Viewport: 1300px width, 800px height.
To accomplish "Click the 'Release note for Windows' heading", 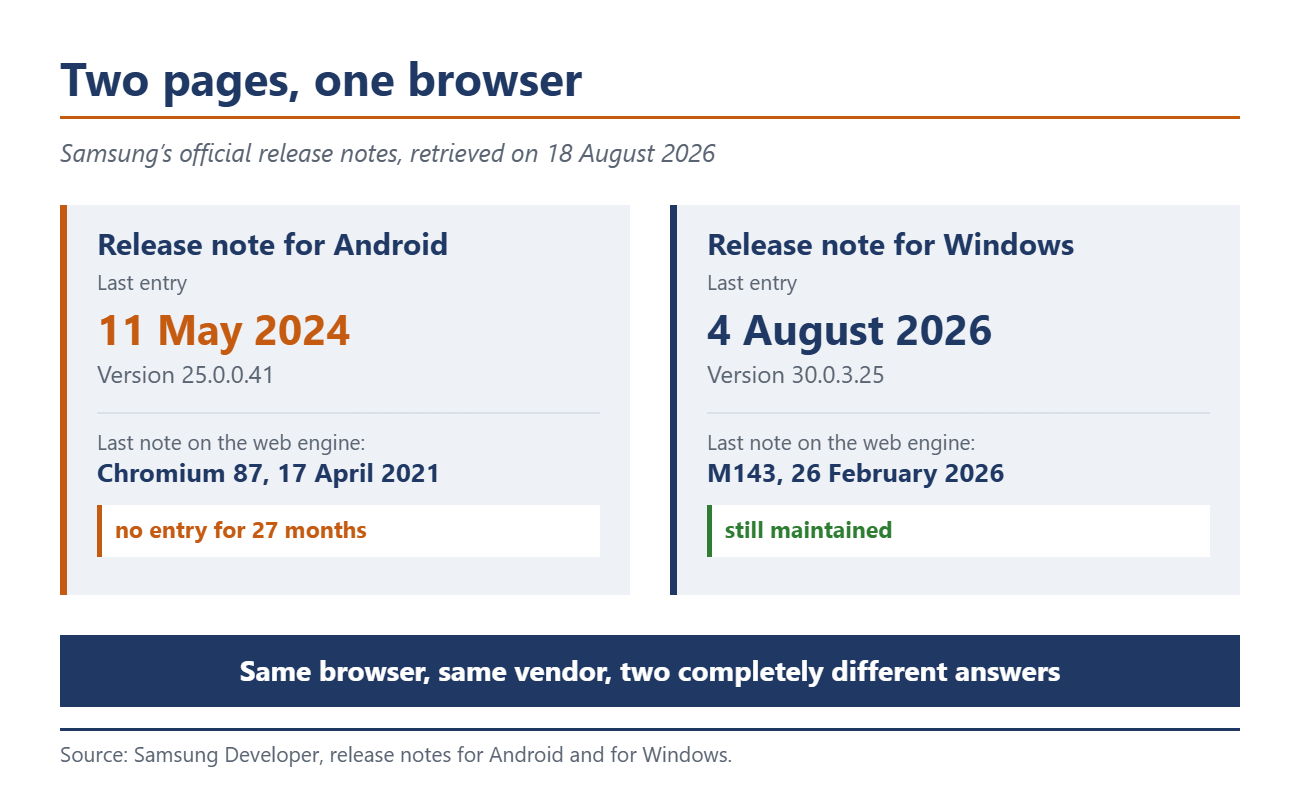I will (x=891, y=244).
